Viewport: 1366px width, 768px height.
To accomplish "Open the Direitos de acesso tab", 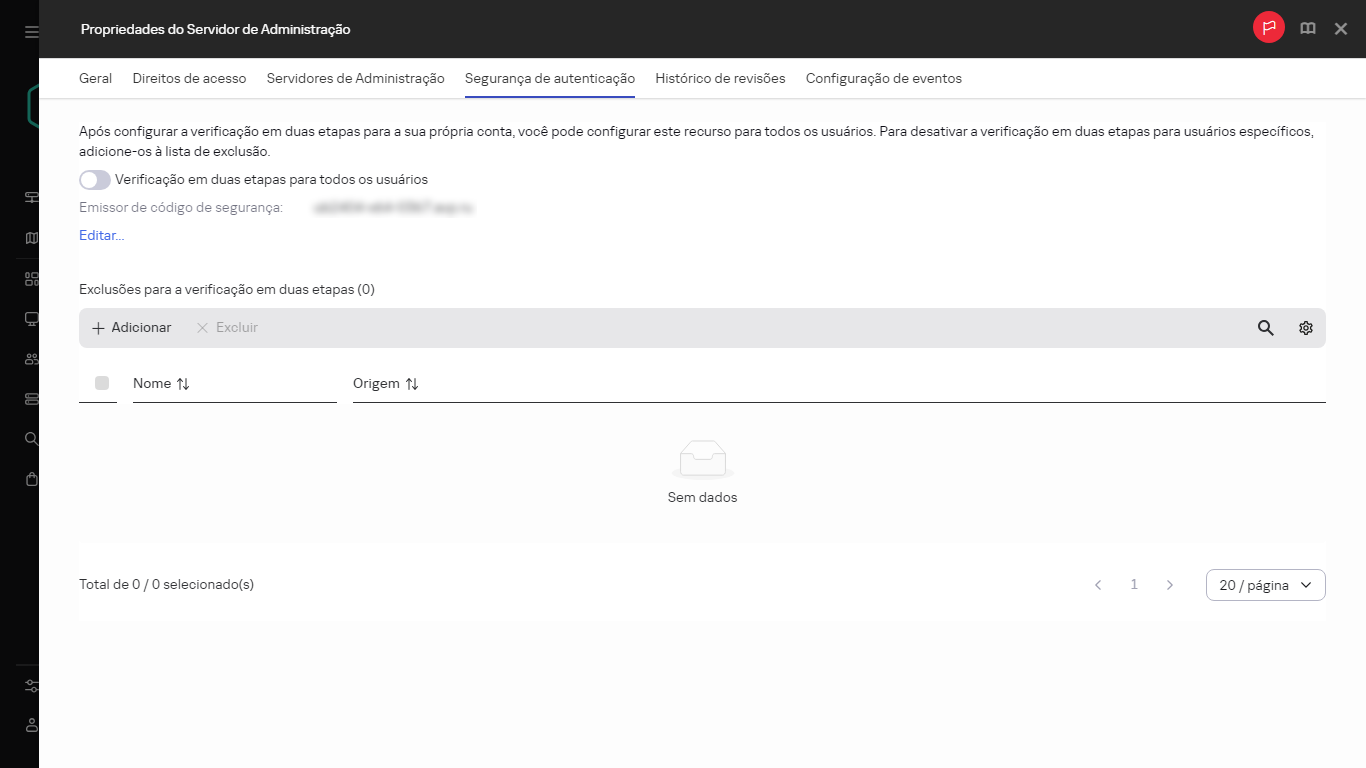I will 189,78.
